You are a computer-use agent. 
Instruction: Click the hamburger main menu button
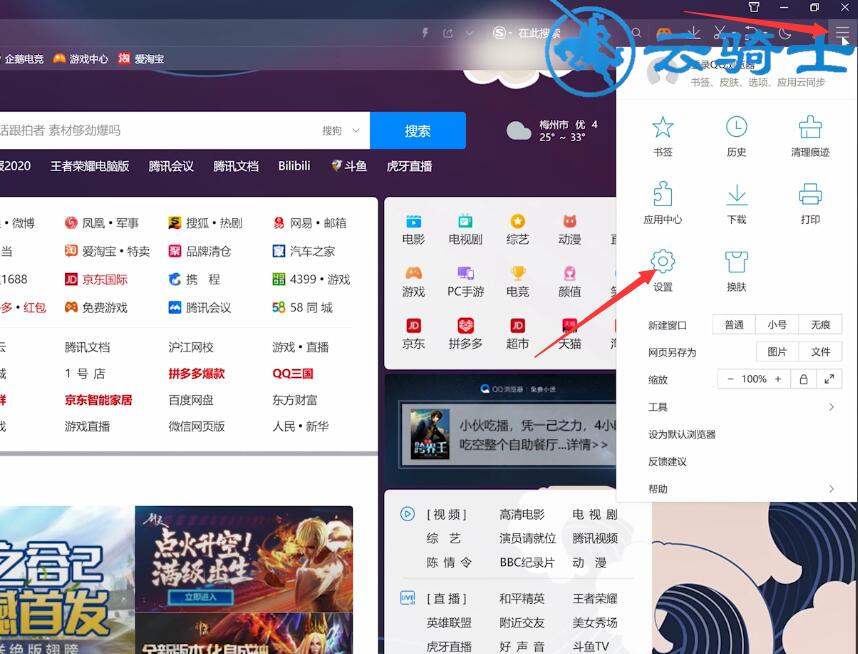[x=842, y=33]
